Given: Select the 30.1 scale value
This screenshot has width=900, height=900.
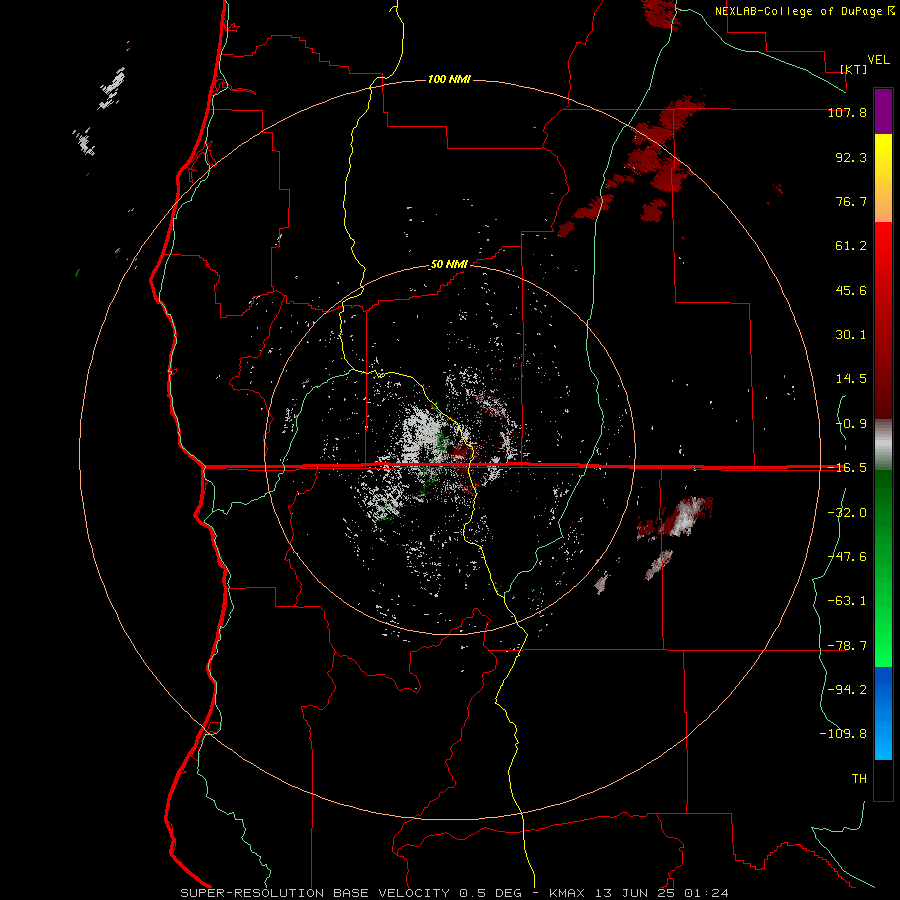Looking at the screenshot, I should click(x=851, y=335).
